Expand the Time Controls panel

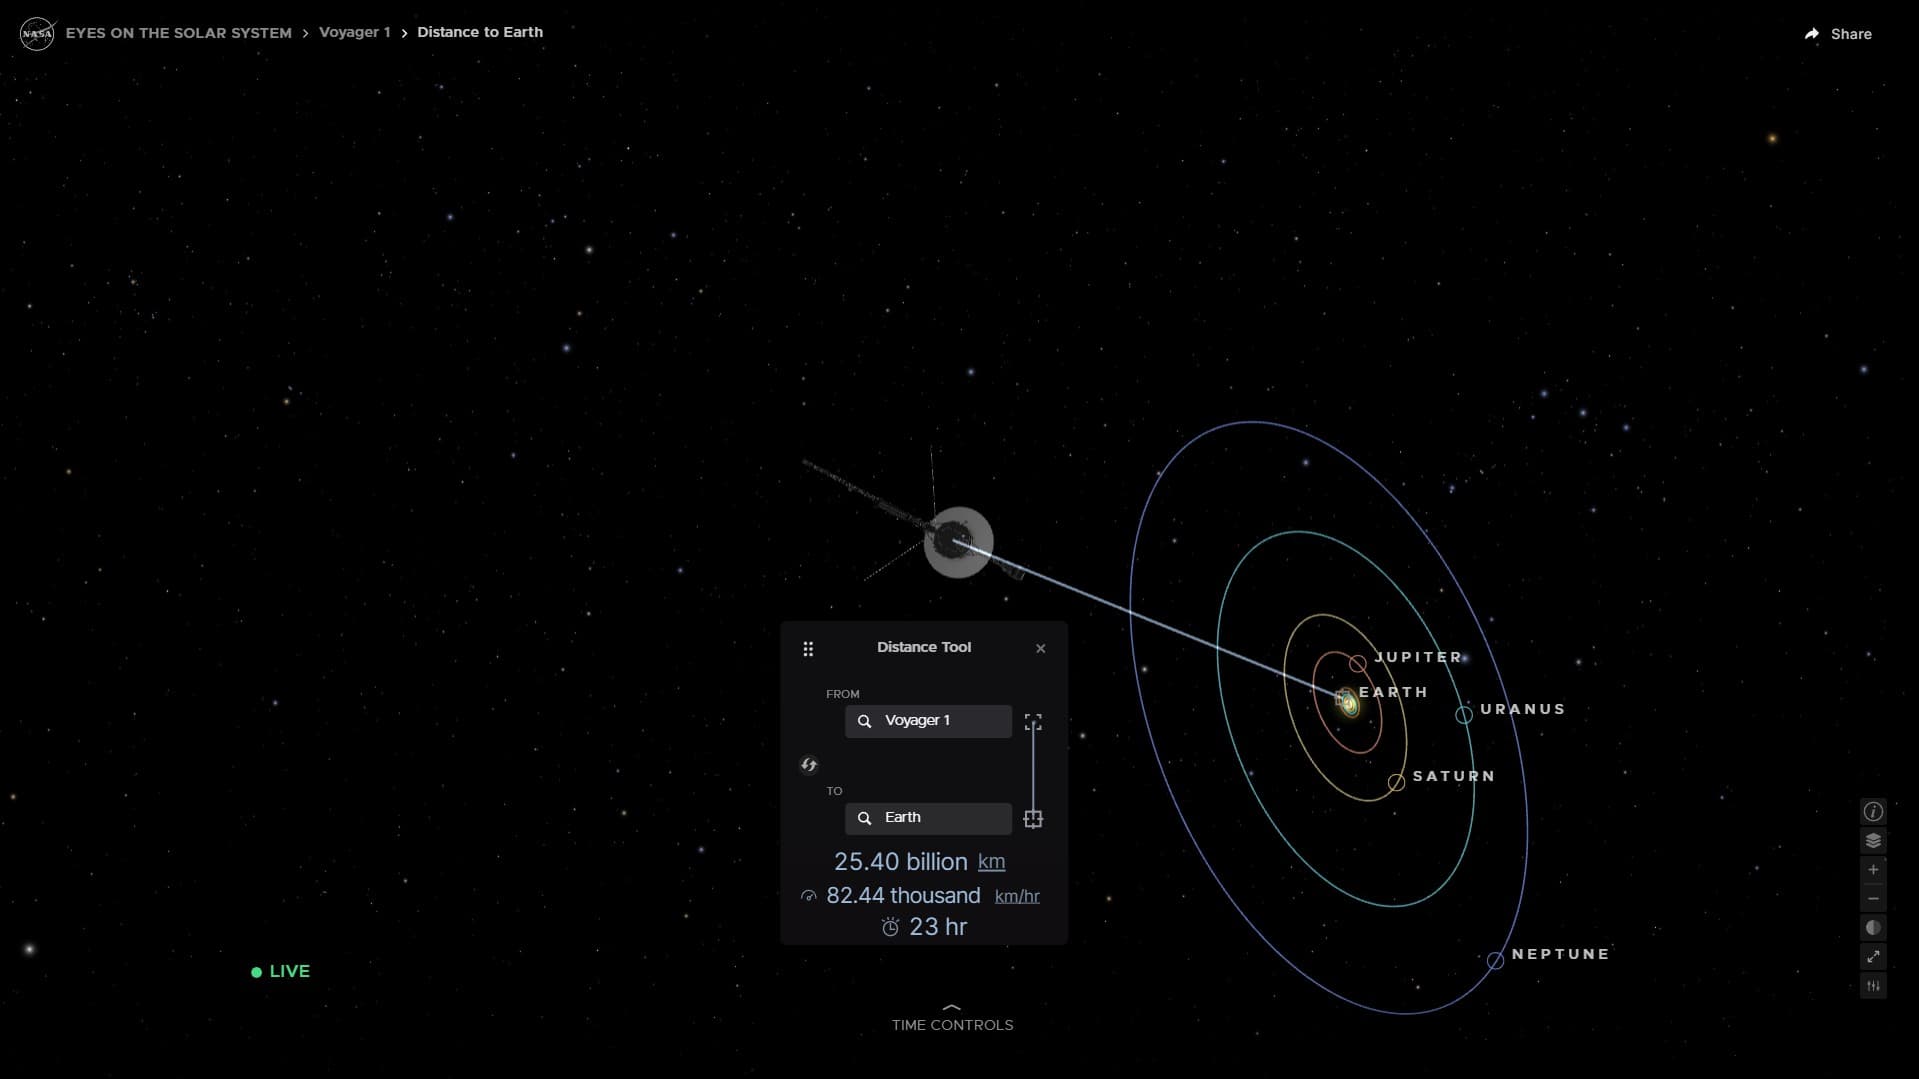pyautogui.click(x=952, y=1018)
